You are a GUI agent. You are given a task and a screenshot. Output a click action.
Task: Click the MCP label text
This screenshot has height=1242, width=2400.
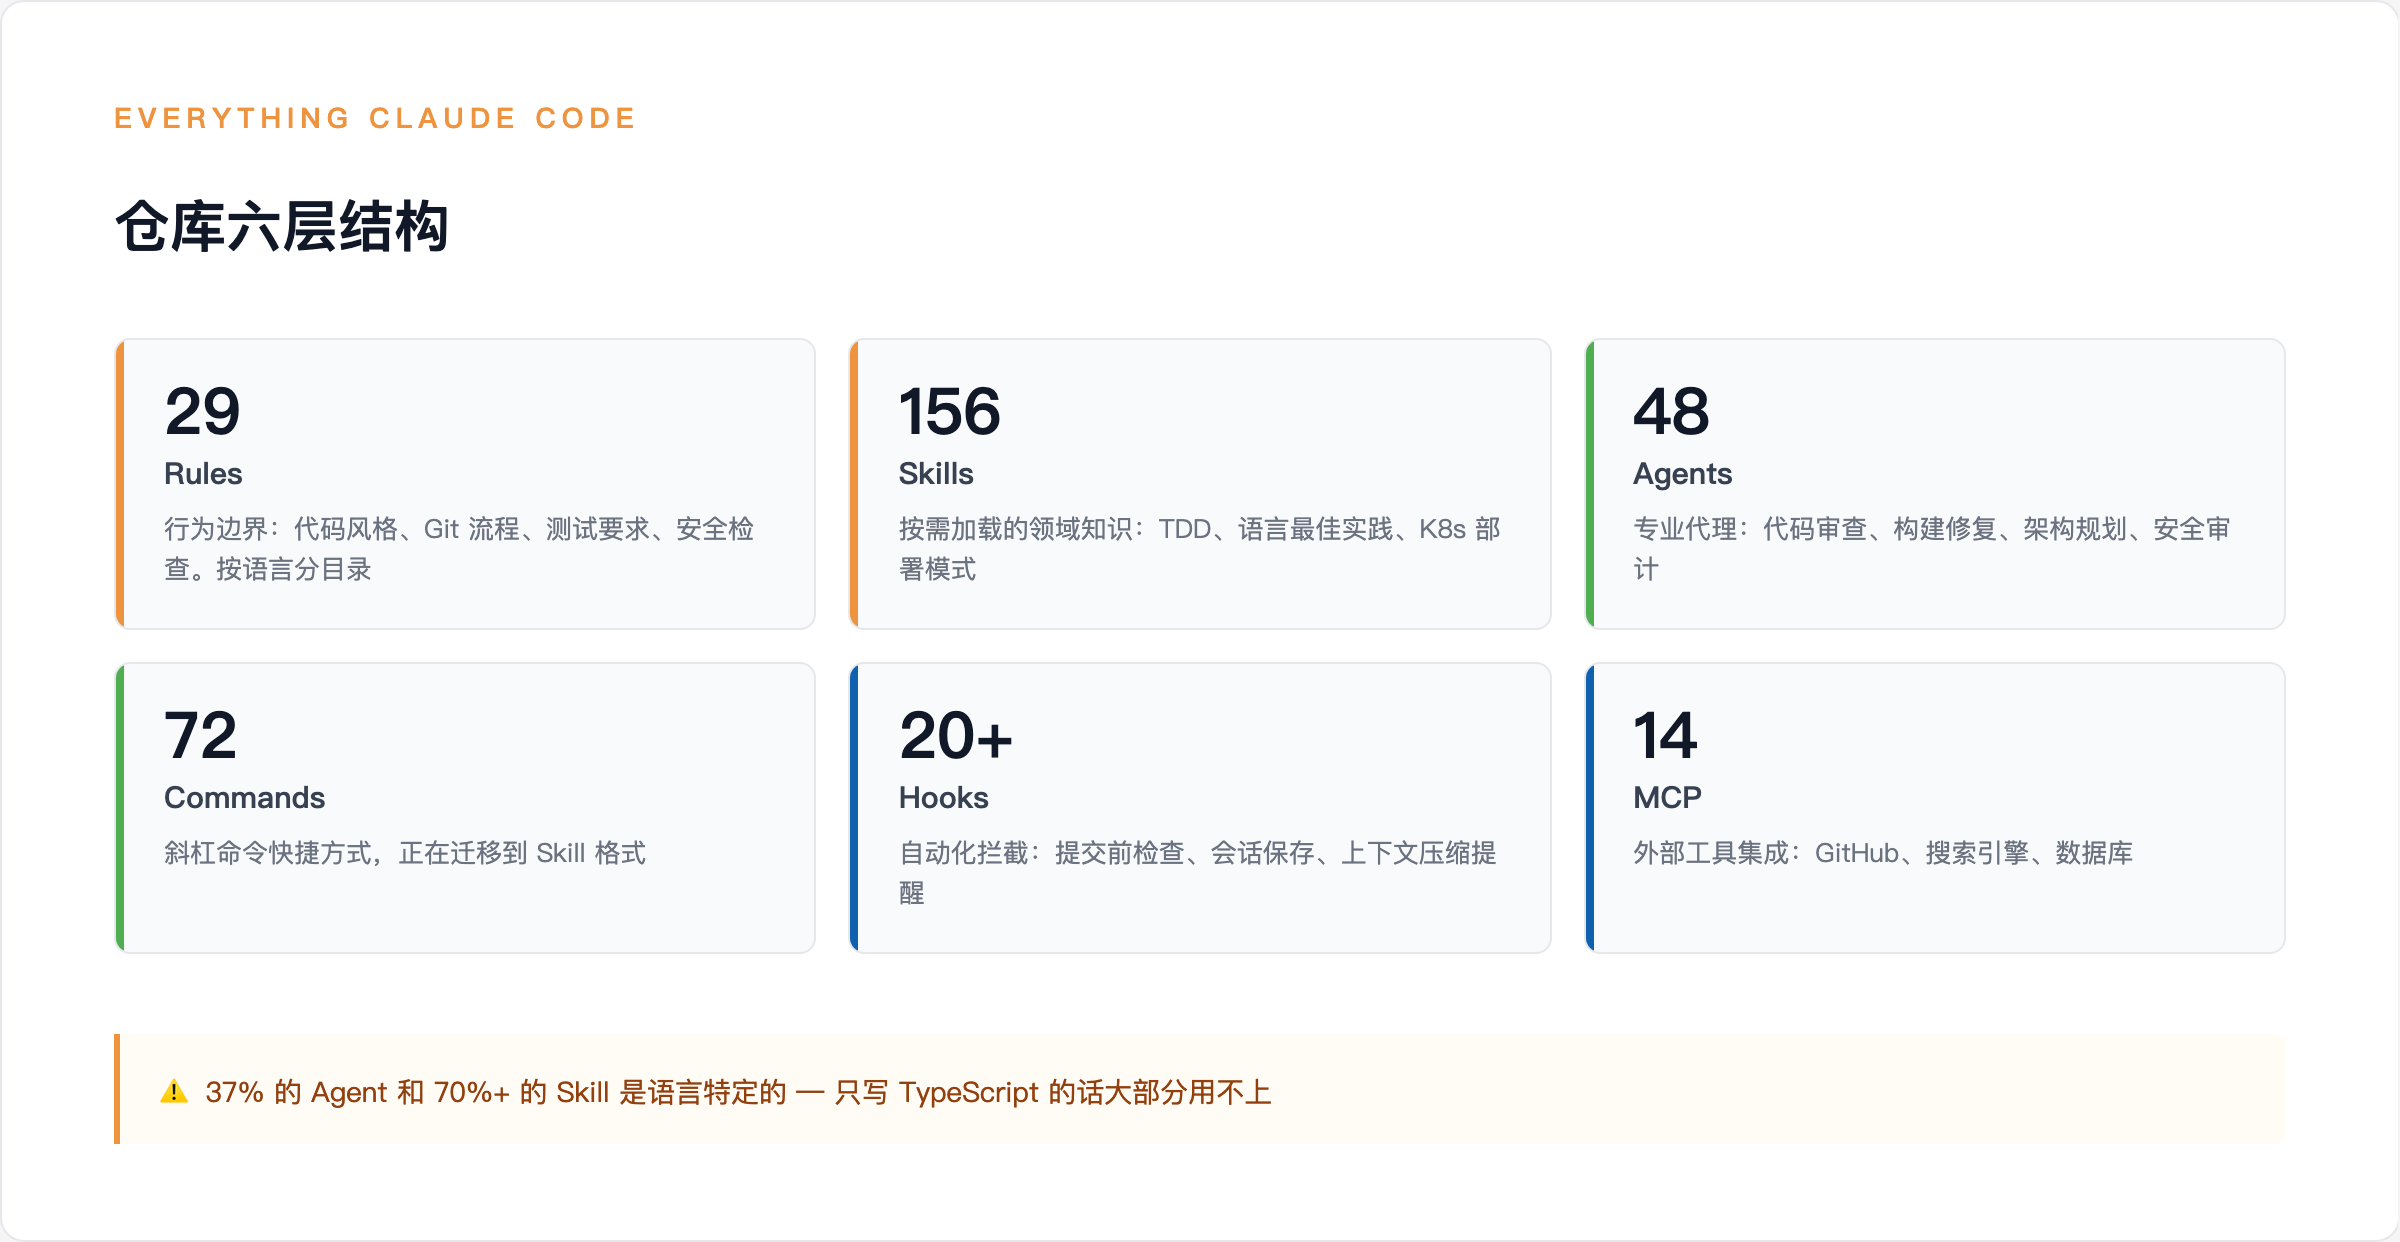tap(1666, 796)
